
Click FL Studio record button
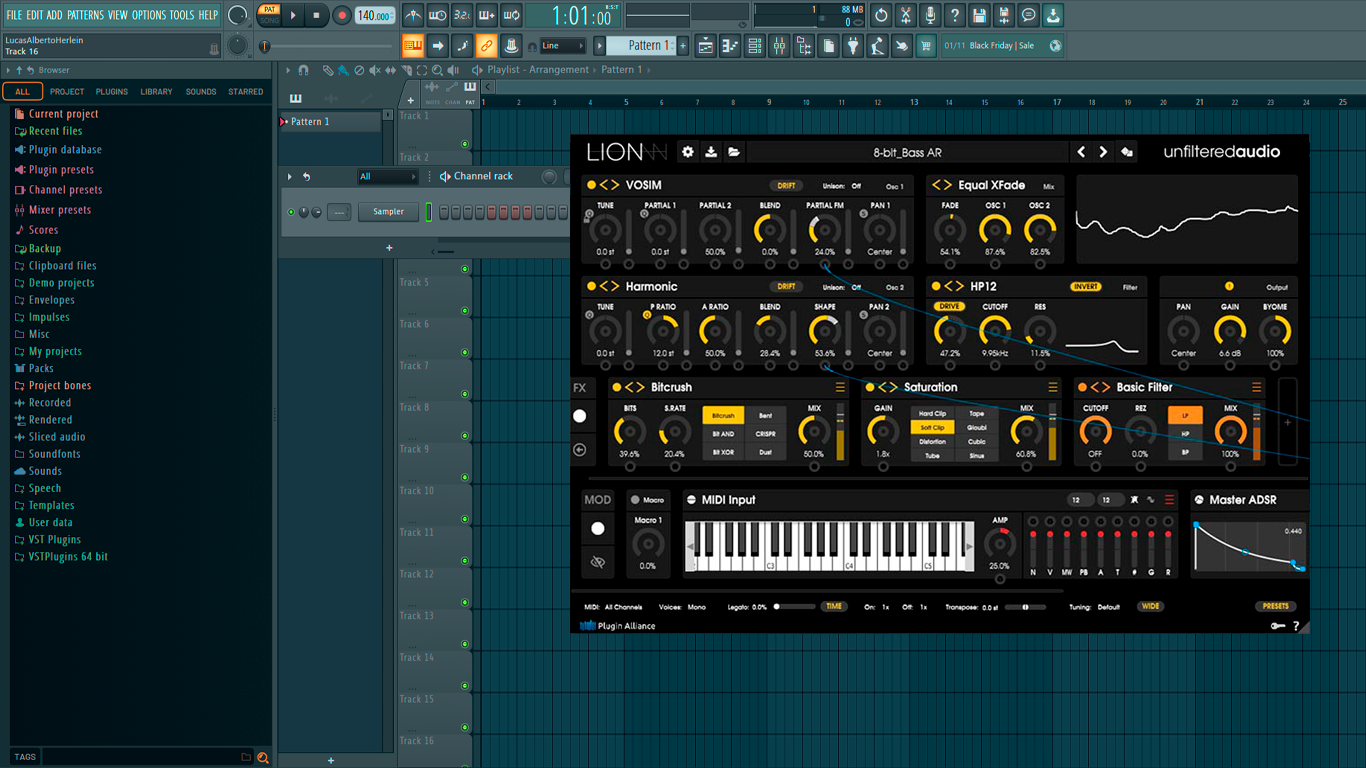[x=342, y=15]
